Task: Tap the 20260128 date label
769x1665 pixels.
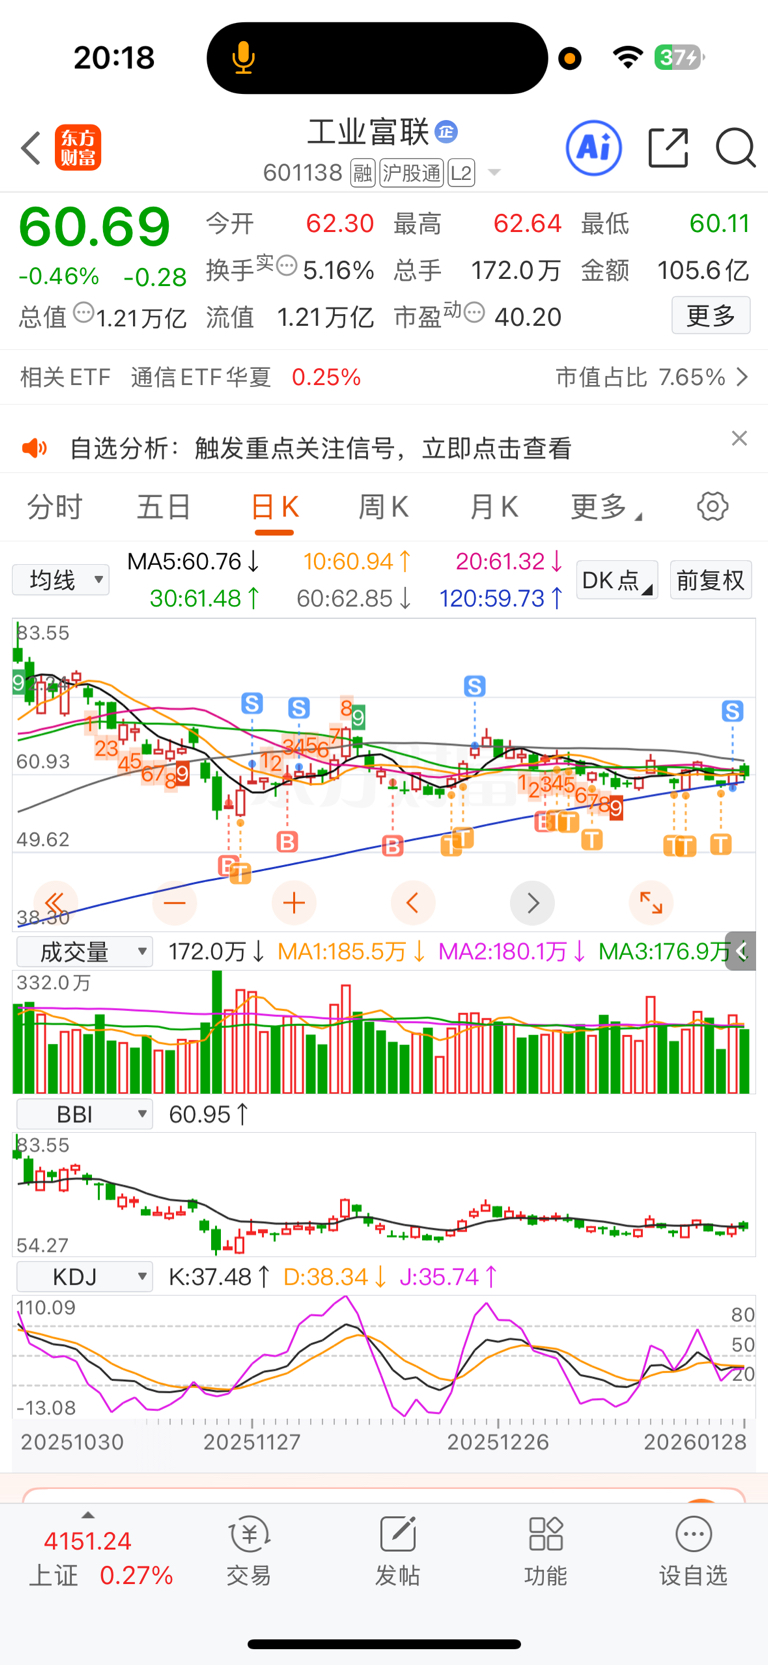Action: point(695,1442)
